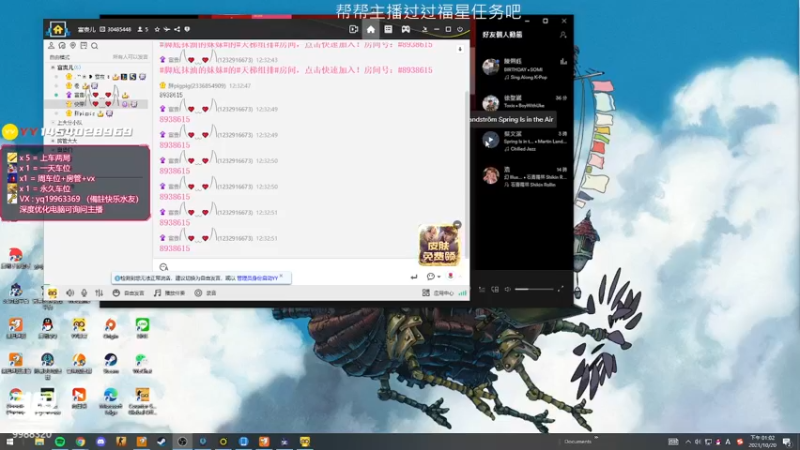Viewport: 800px width, 450px height.
Task: Open the list/template tab icon in the YY header
Action: [388, 30]
